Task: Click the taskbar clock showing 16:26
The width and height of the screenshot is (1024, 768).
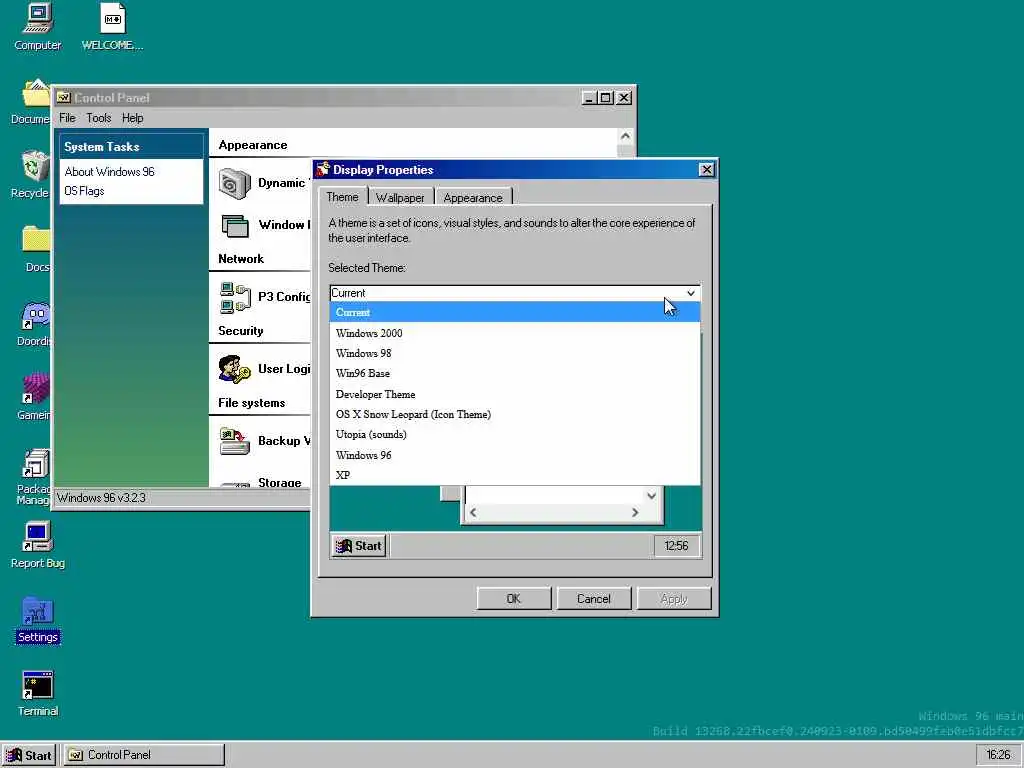Action: pyautogui.click(x=998, y=755)
